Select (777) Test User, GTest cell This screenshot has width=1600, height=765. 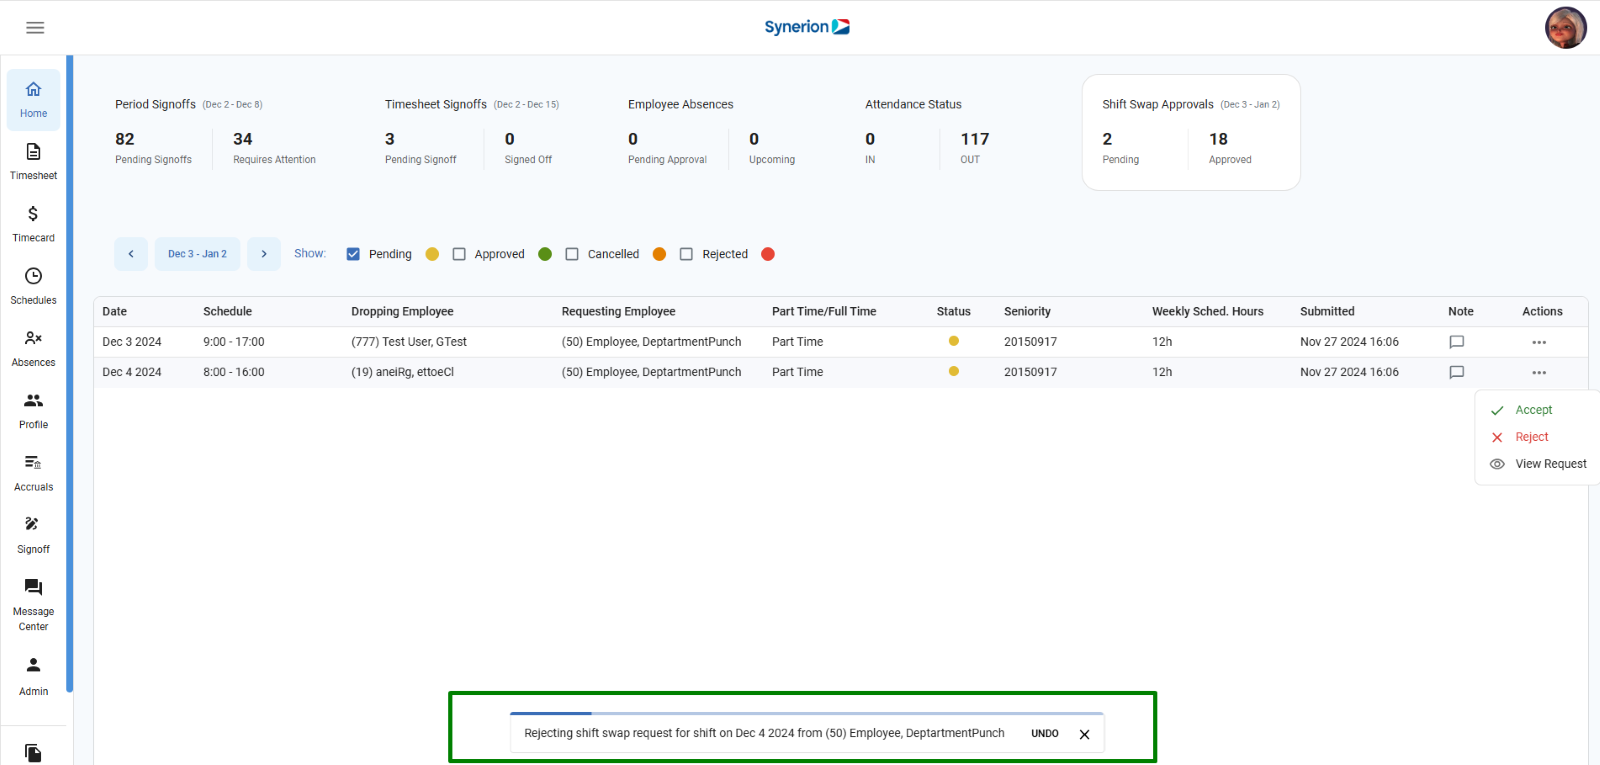click(x=409, y=342)
